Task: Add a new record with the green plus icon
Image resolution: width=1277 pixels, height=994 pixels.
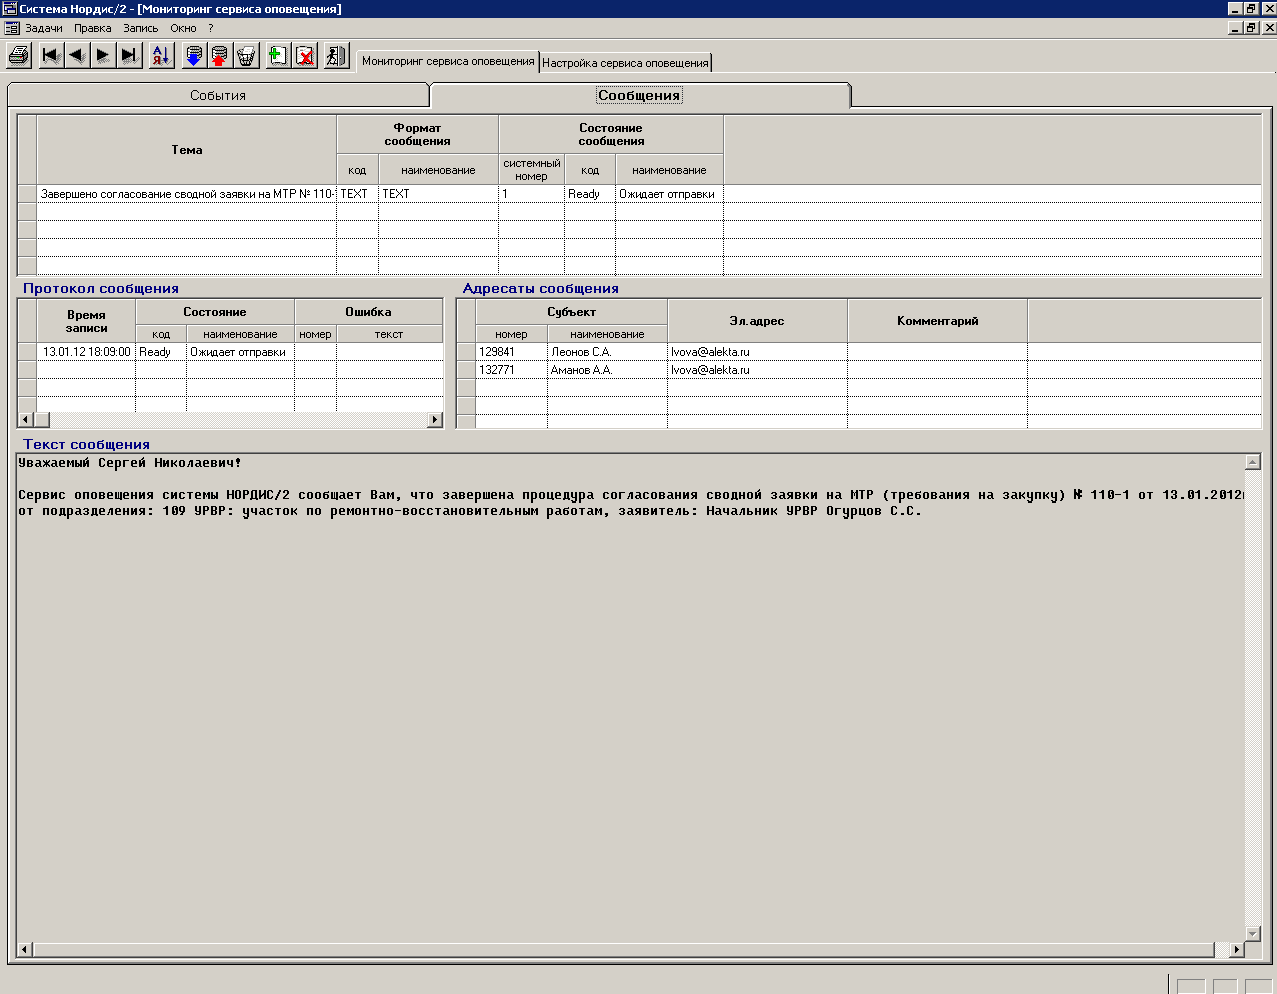Action: (278, 56)
